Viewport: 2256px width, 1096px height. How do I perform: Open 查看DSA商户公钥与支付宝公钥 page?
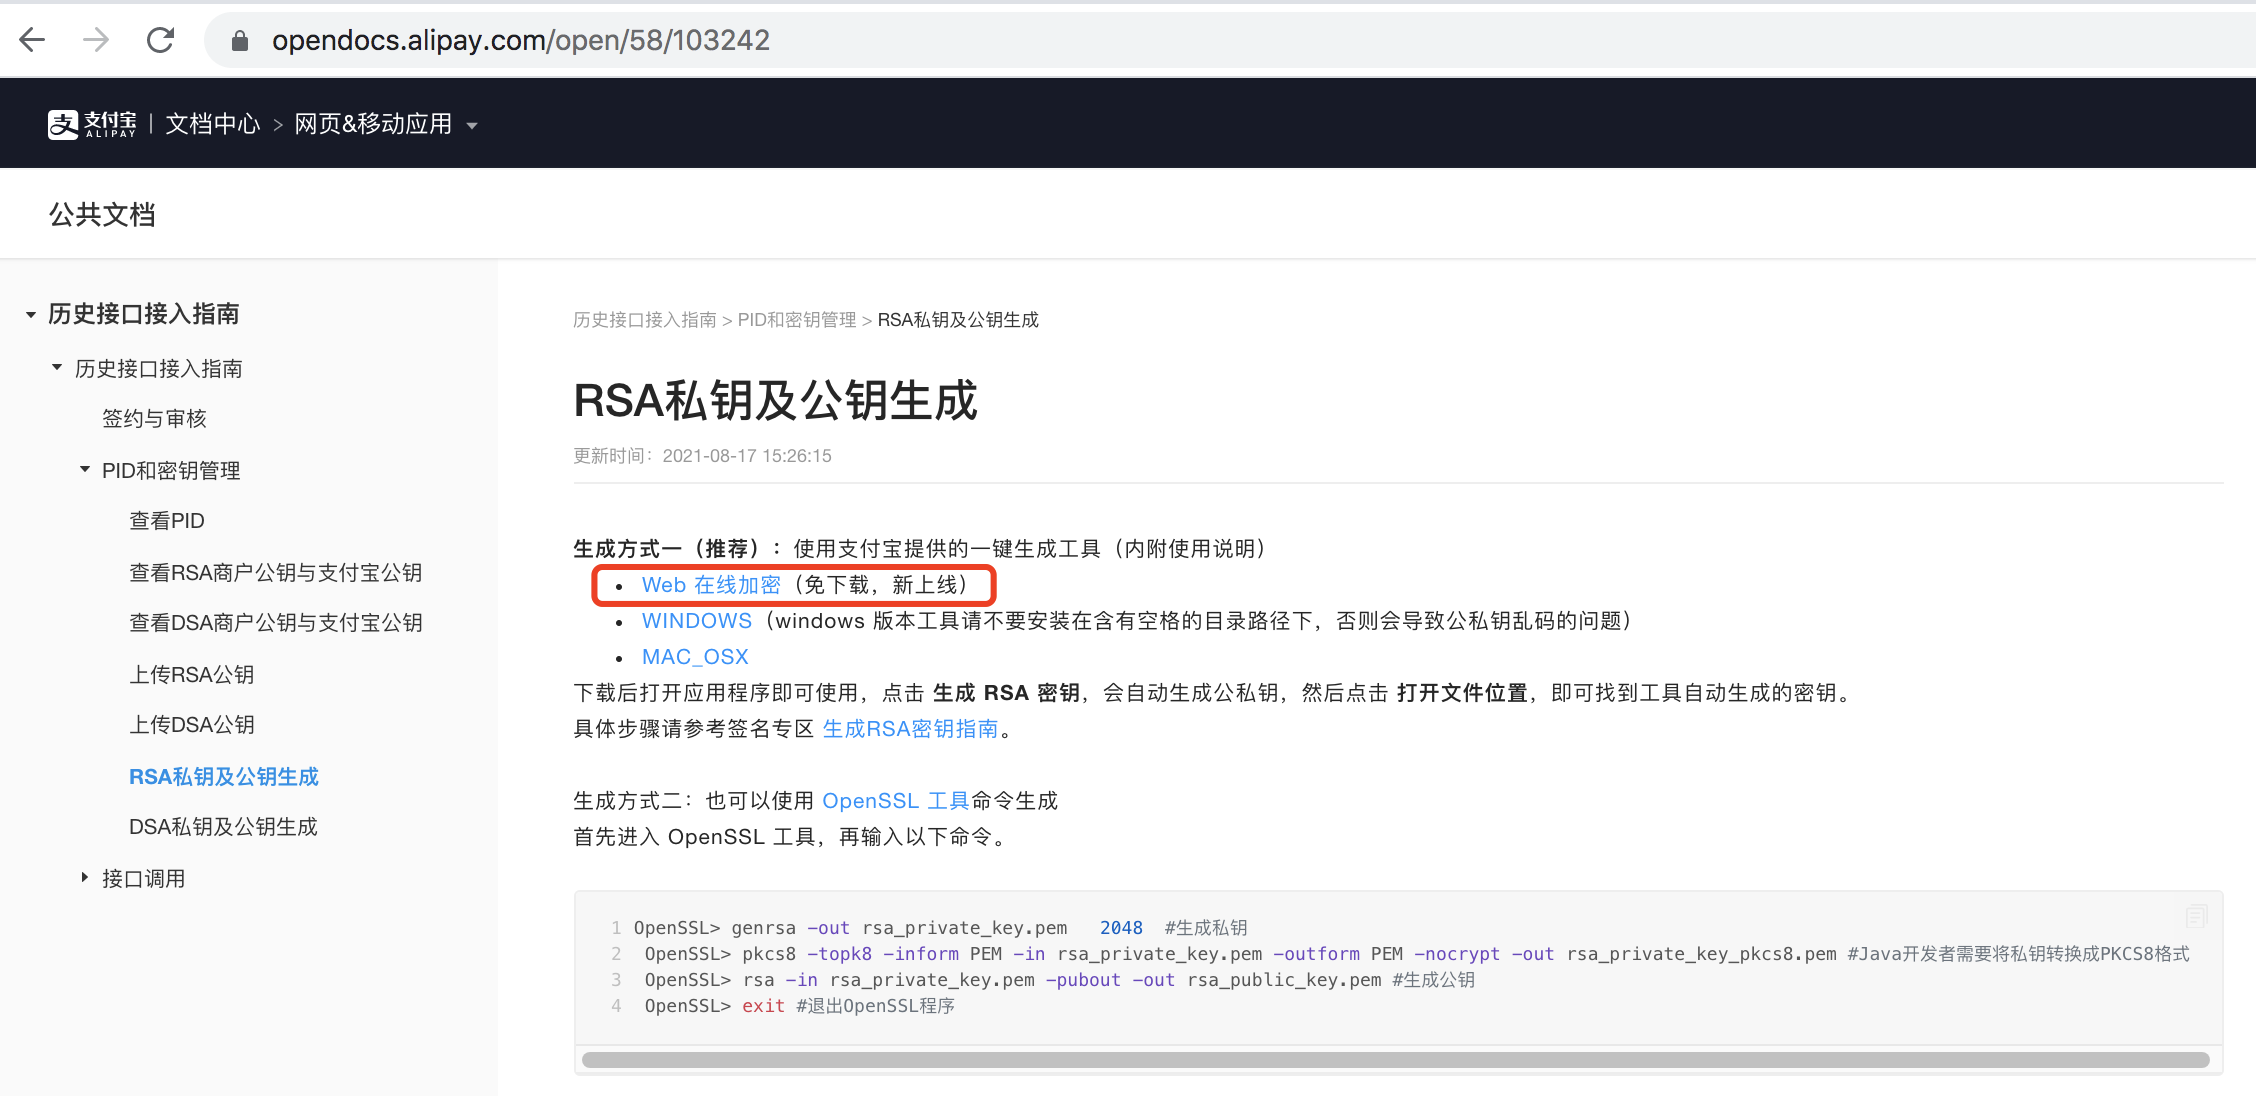click(x=276, y=623)
